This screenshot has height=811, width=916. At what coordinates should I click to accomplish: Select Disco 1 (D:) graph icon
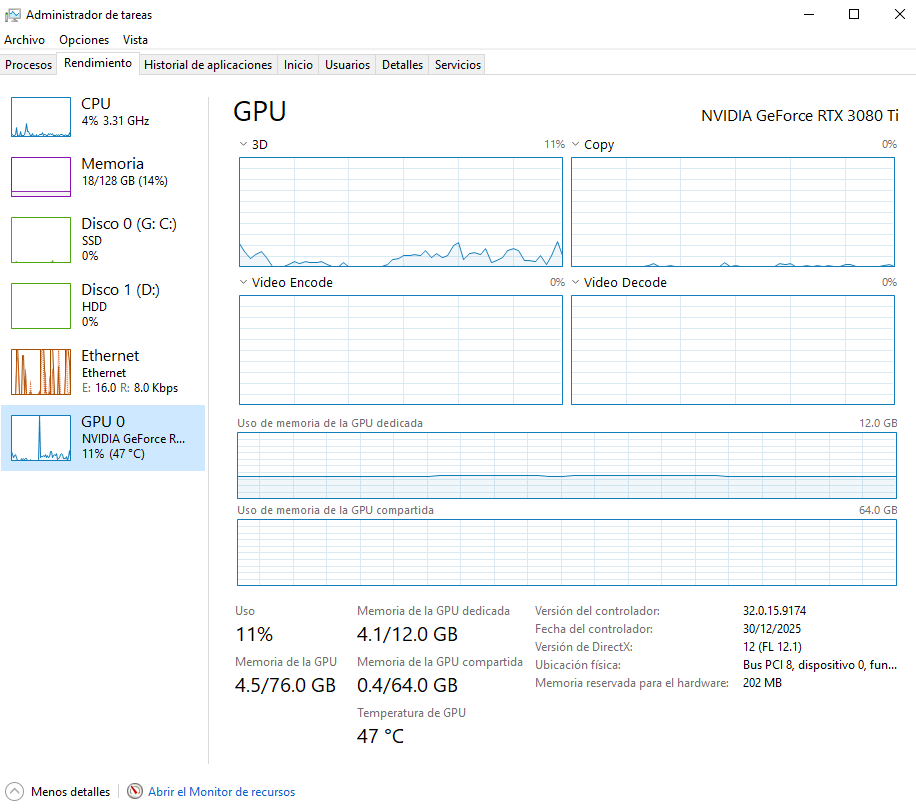click(41, 306)
